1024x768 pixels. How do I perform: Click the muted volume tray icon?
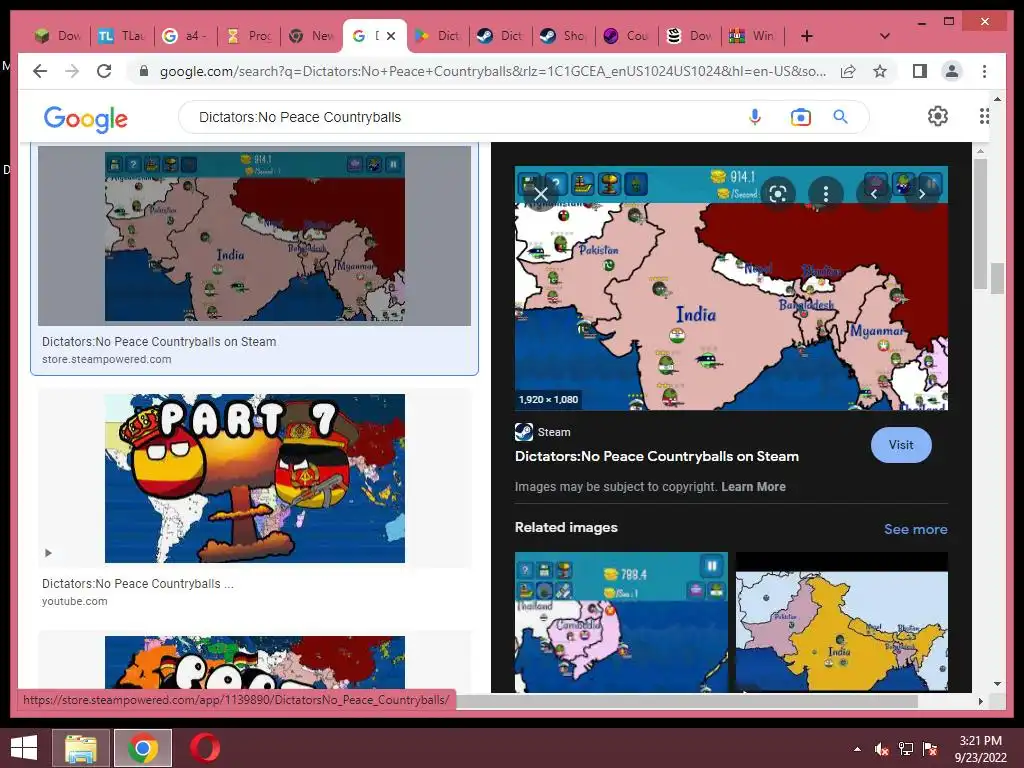[x=882, y=749]
